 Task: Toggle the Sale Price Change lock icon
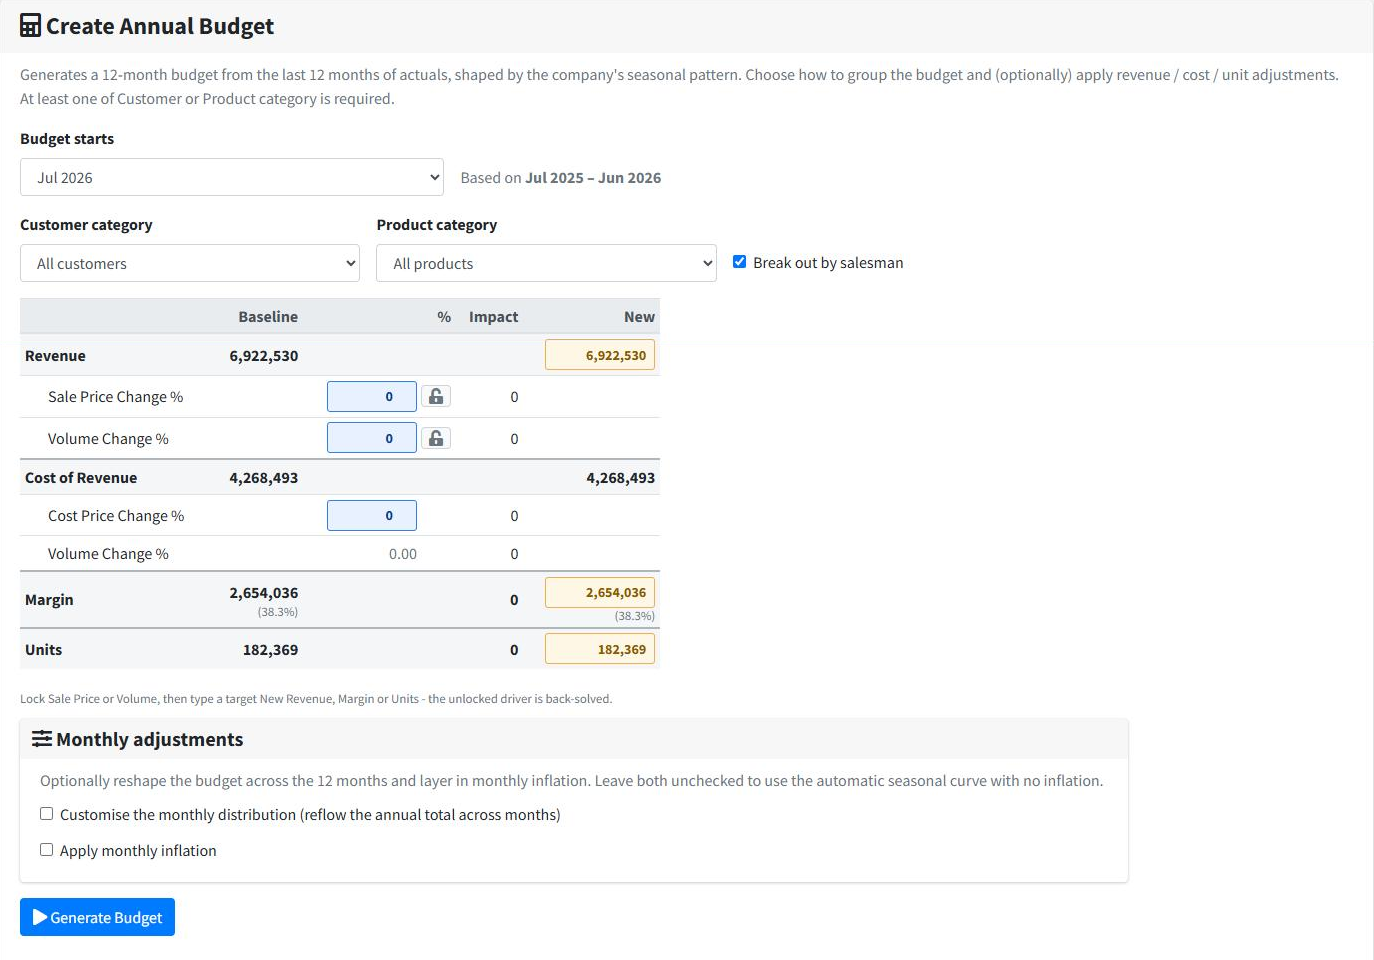pos(436,396)
